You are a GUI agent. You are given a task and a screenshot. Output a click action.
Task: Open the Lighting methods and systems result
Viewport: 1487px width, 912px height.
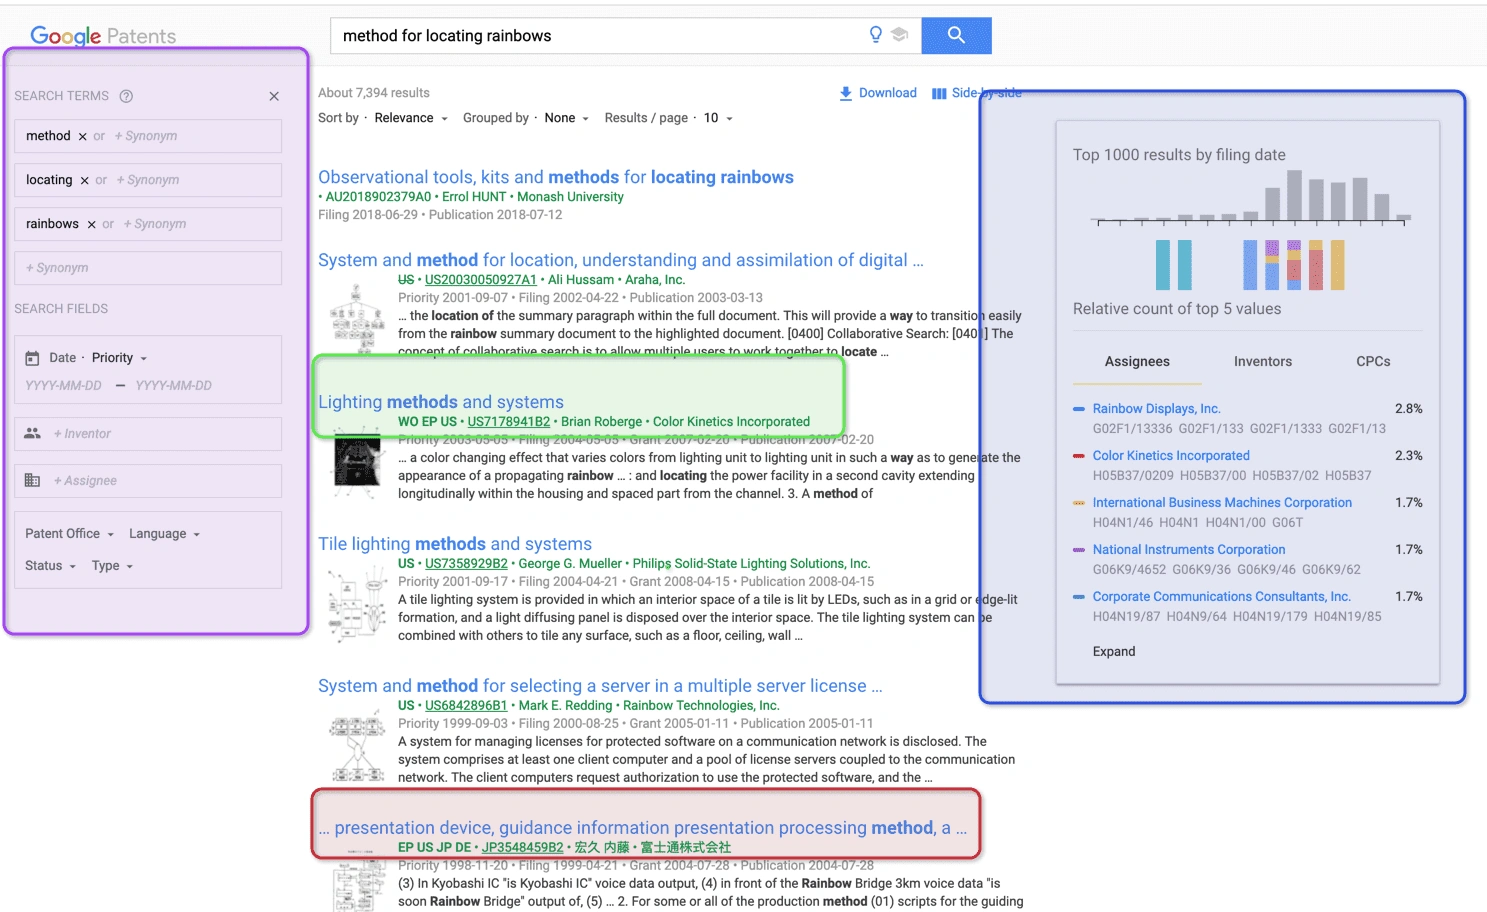(x=441, y=402)
